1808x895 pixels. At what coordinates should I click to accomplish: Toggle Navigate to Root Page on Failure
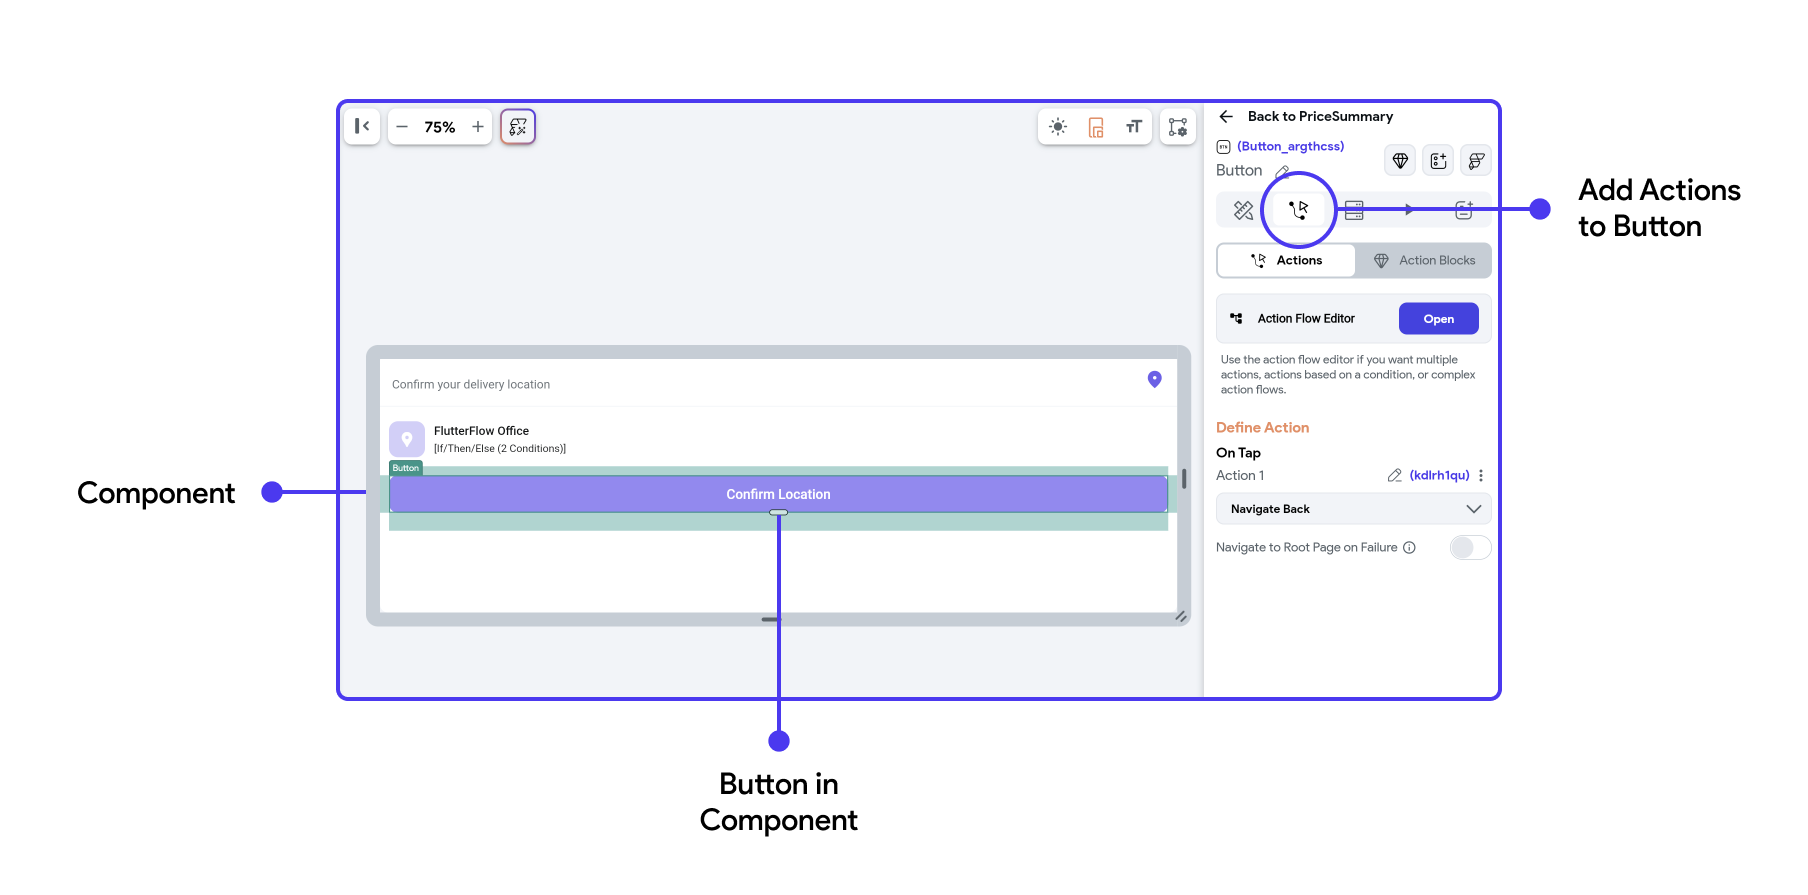pyautogui.click(x=1470, y=548)
